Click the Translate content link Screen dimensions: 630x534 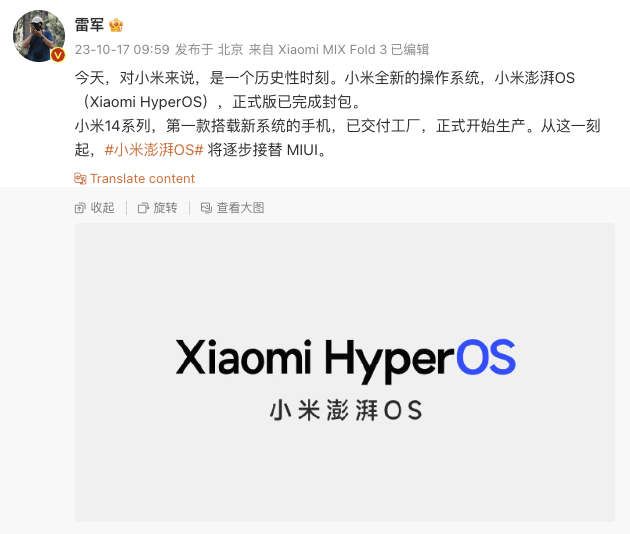tap(142, 178)
